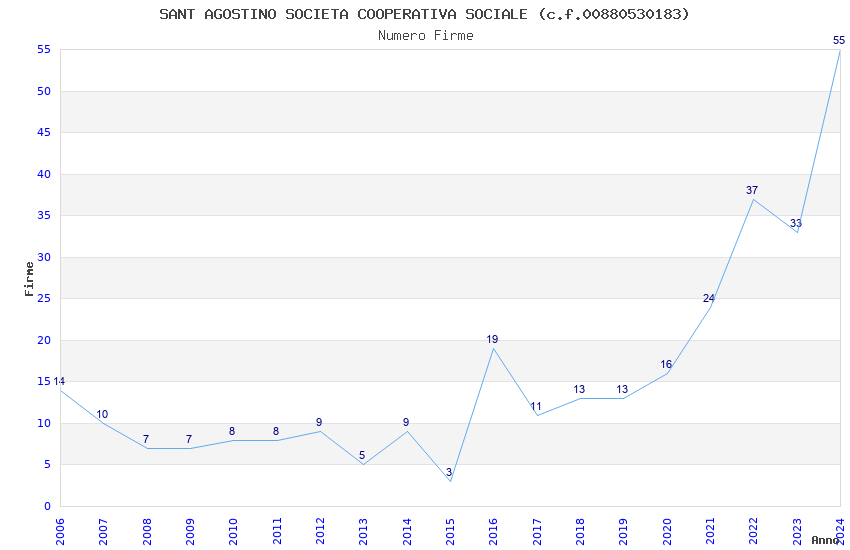The image size is (850, 550).
Task: Click the Firme vertical axis label
Action: point(29,278)
